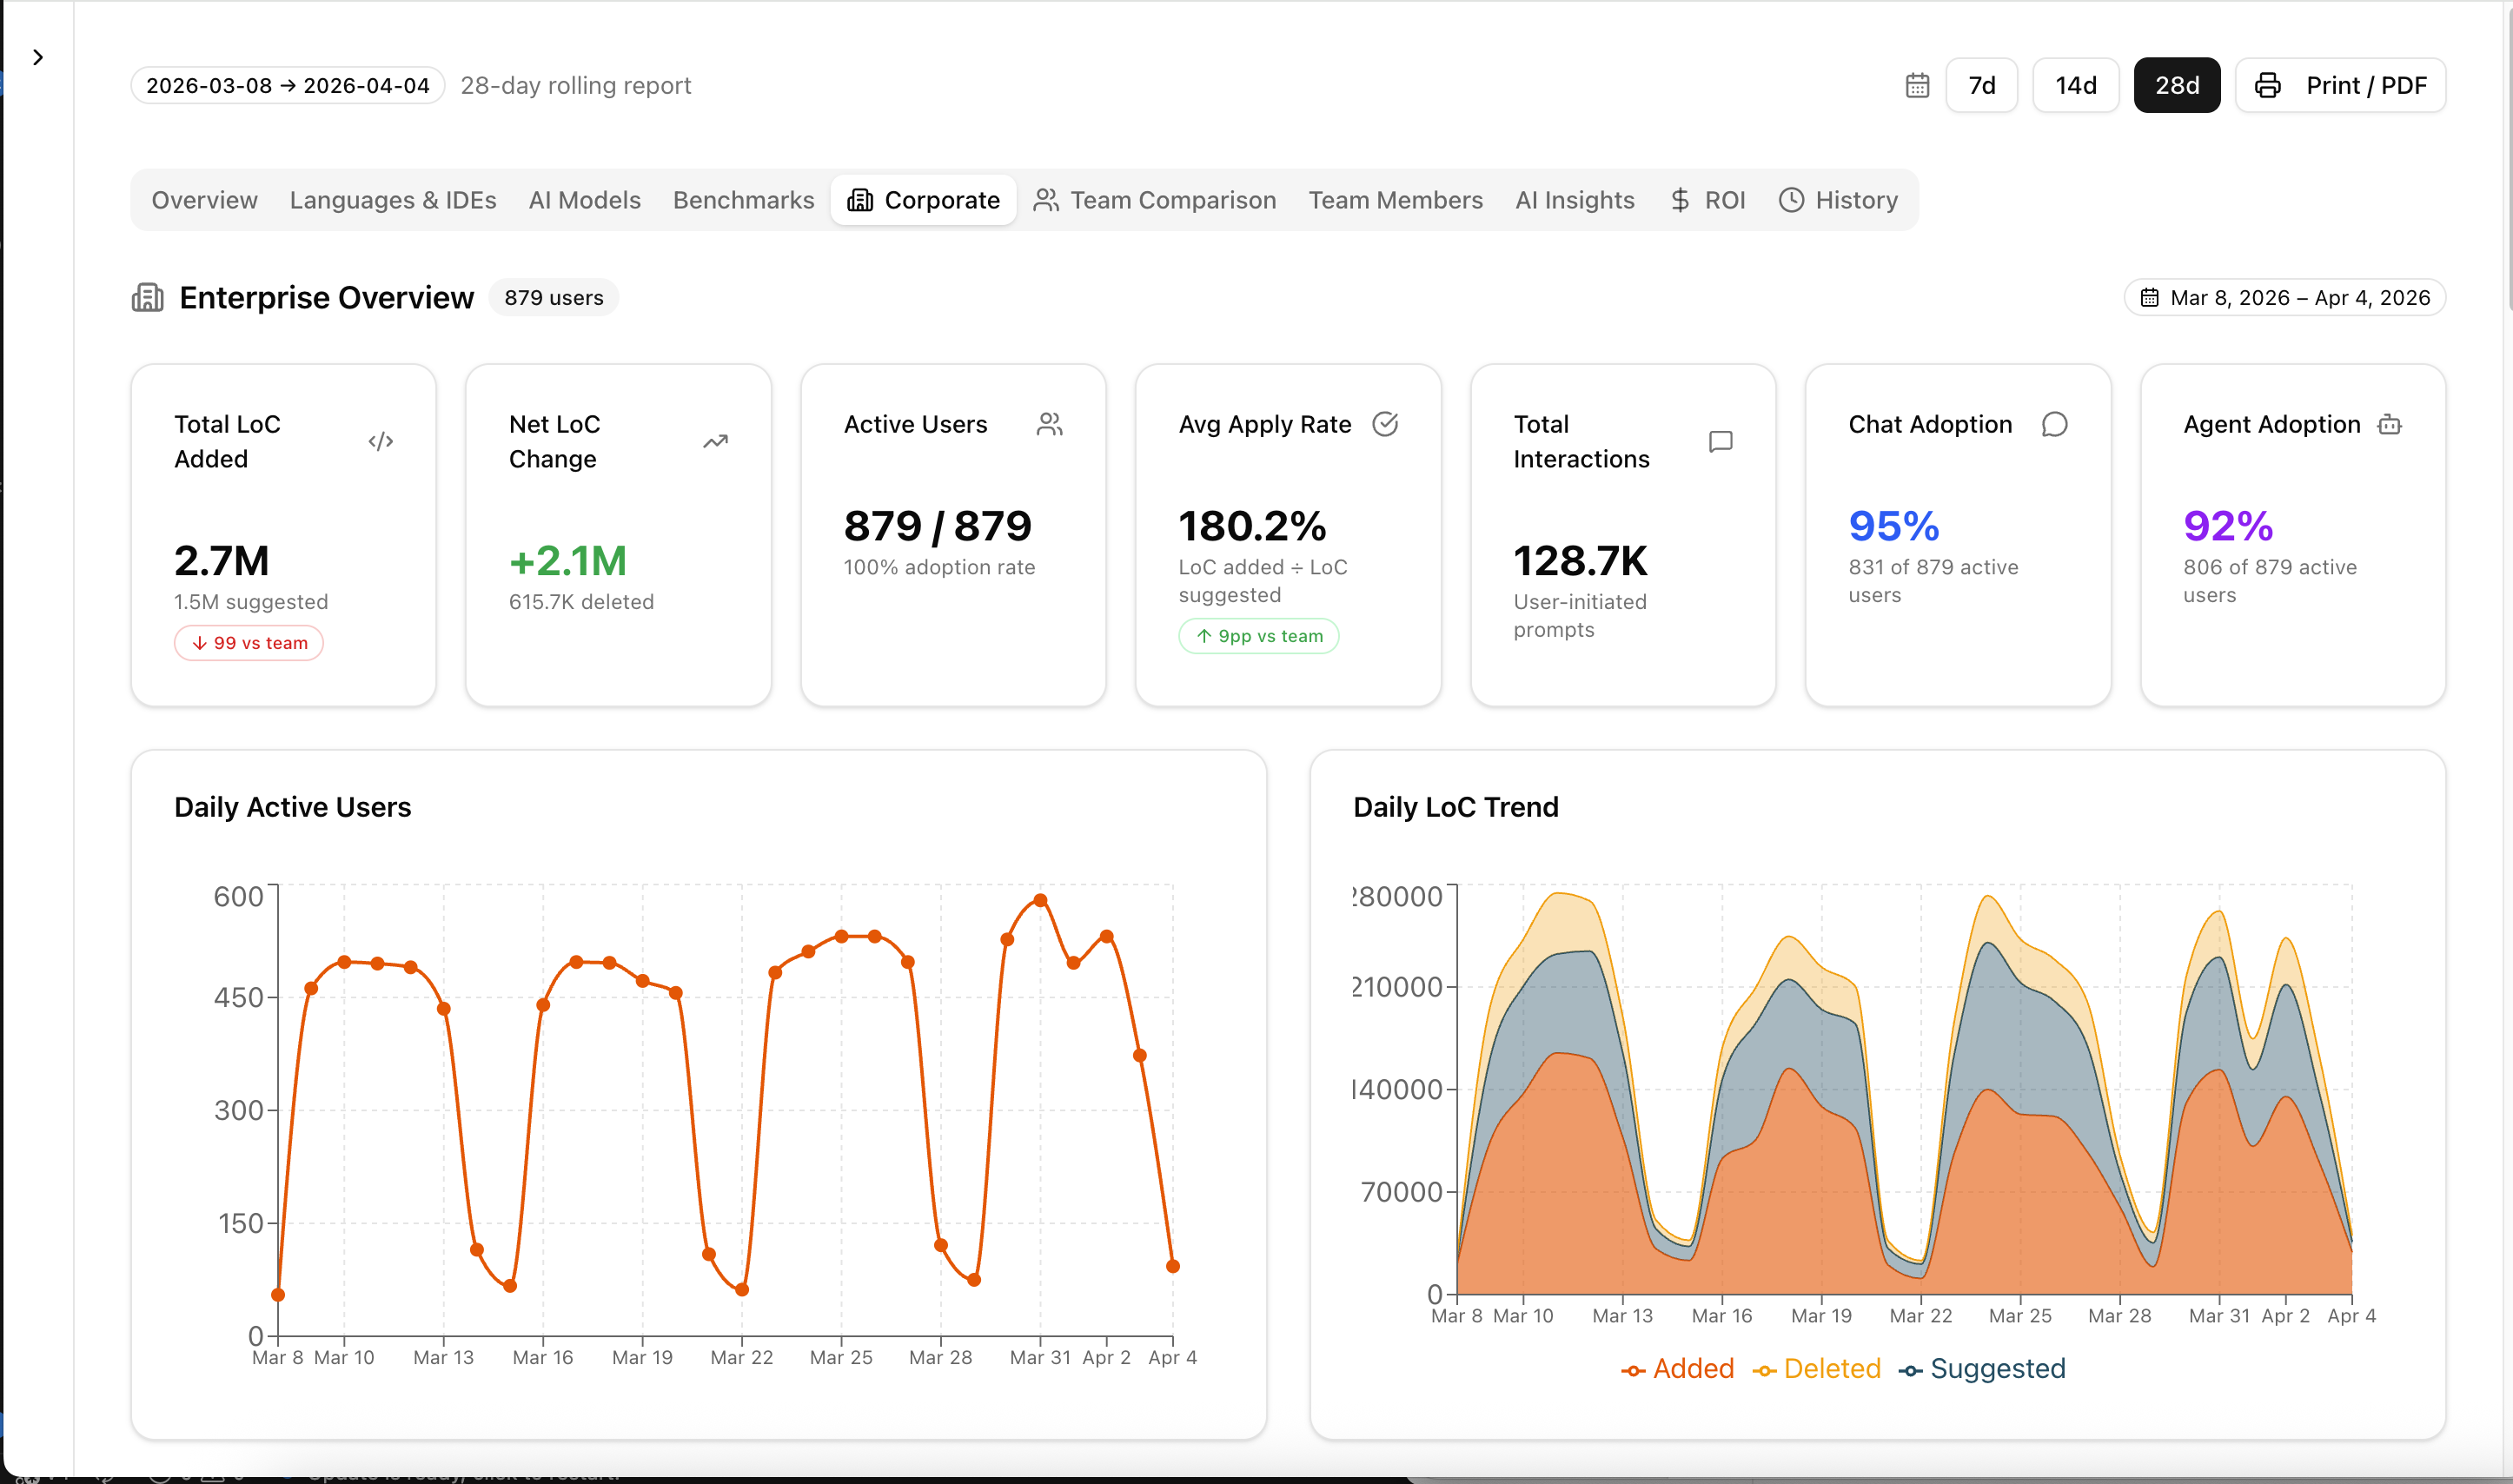Toggle the Added series in Daily LoC Trend legend
Screen dimensions: 2513x1484
click(1678, 1368)
